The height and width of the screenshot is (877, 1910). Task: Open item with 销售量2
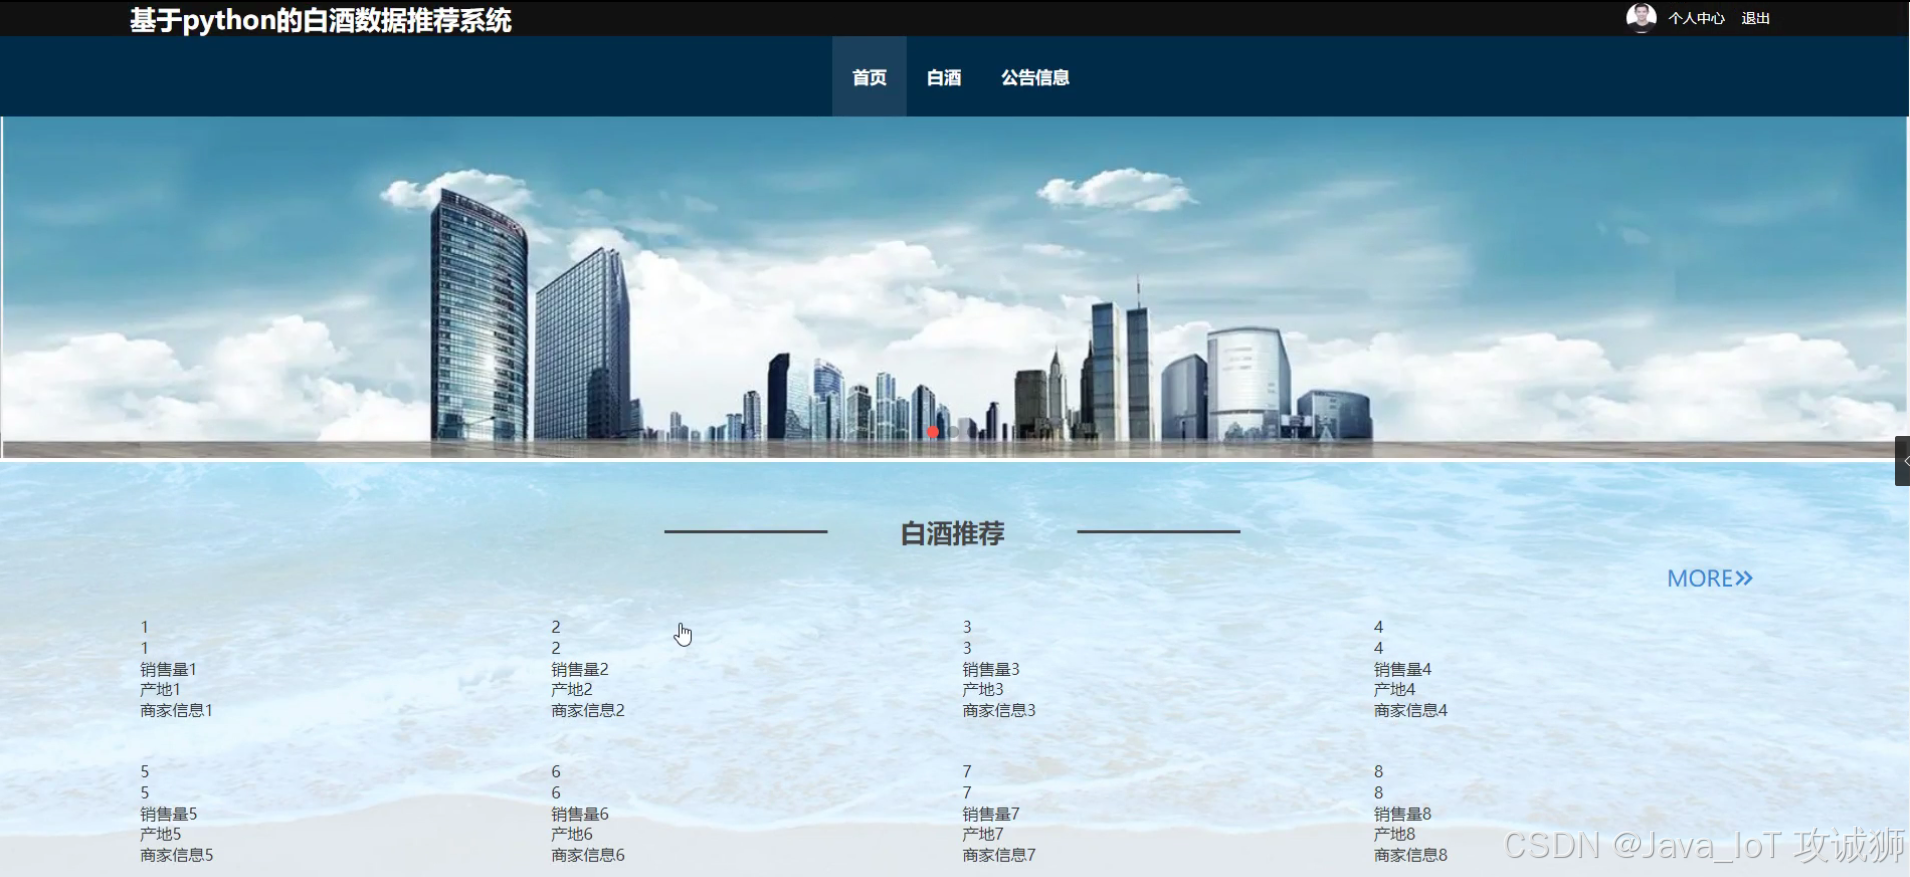(x=580, y=669)
